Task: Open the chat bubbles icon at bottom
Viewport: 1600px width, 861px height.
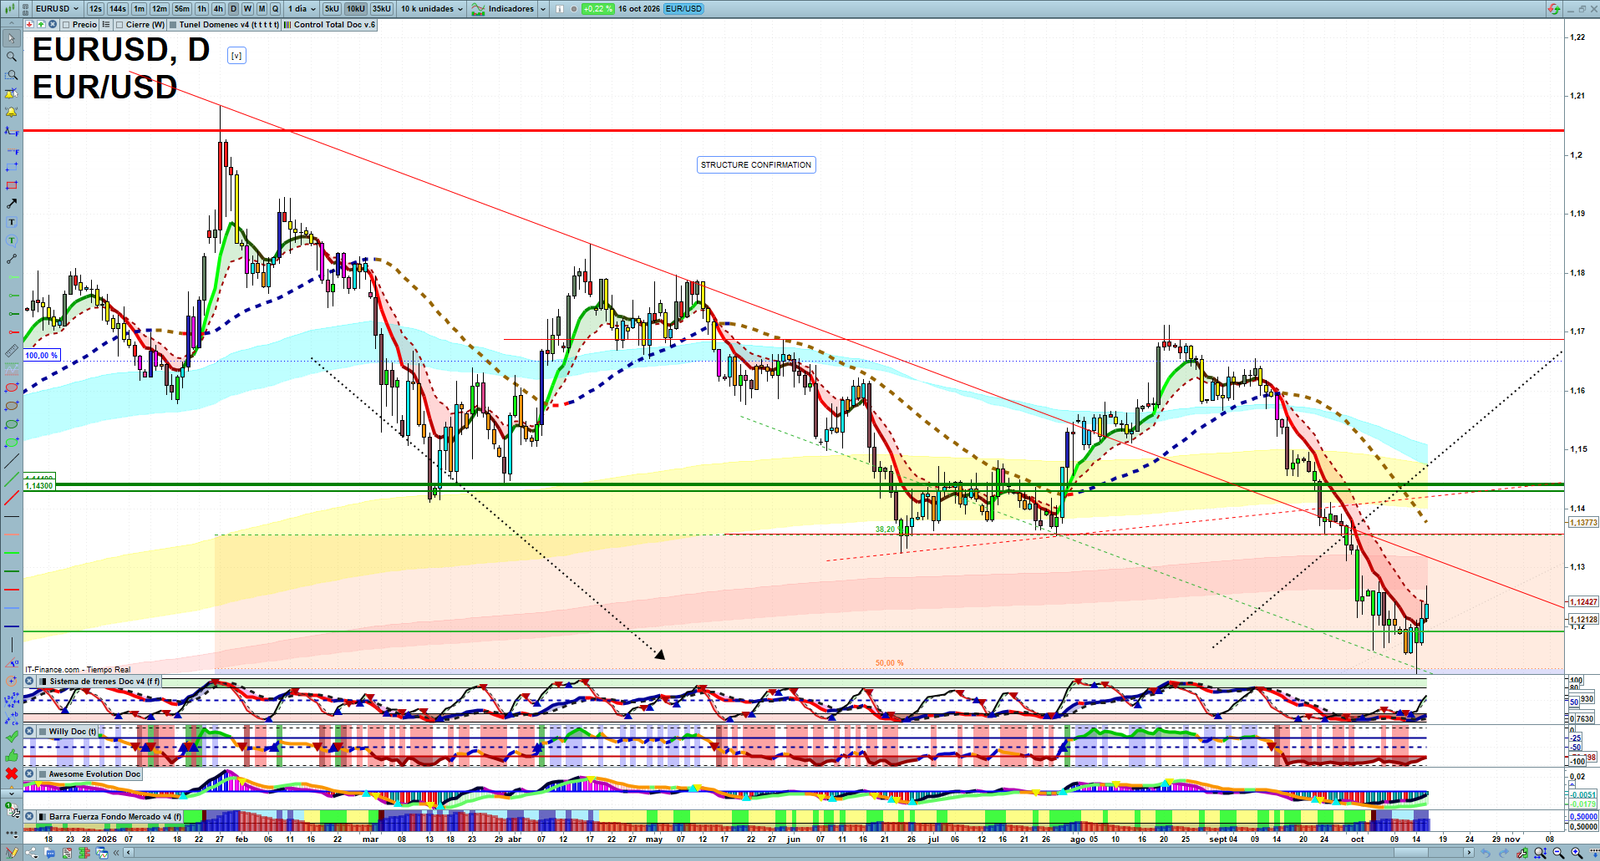Action: (x=50, y=853)
